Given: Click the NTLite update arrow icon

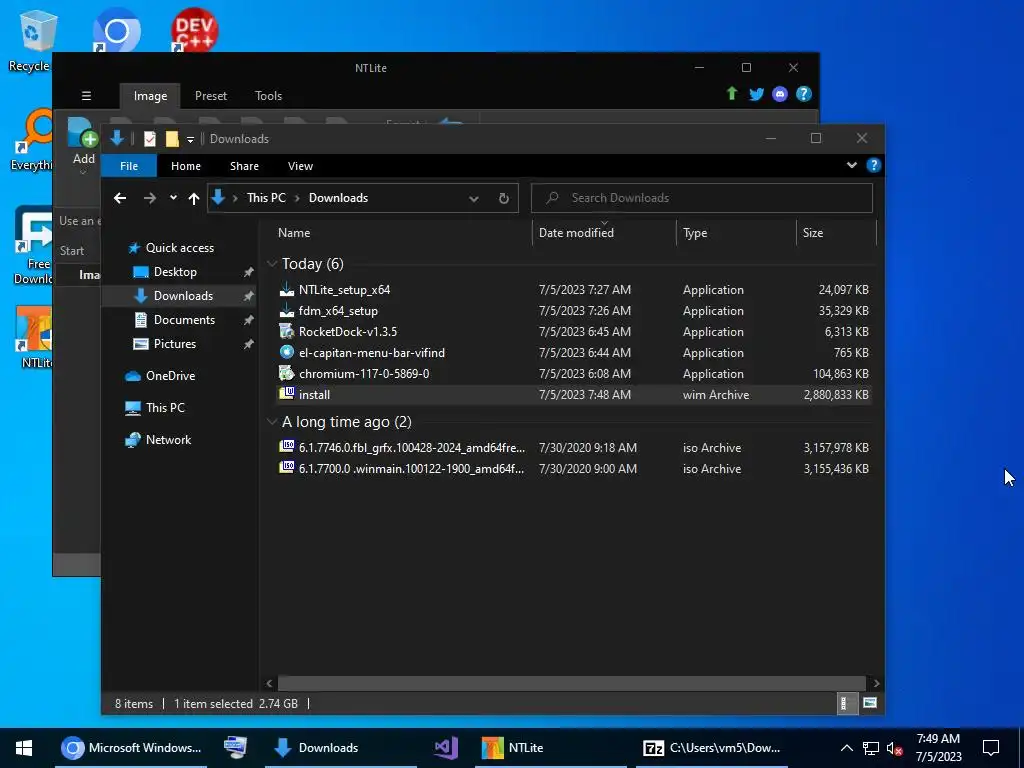Looking at the screenshot, I should pyautogui.click(x=732, y=94).
